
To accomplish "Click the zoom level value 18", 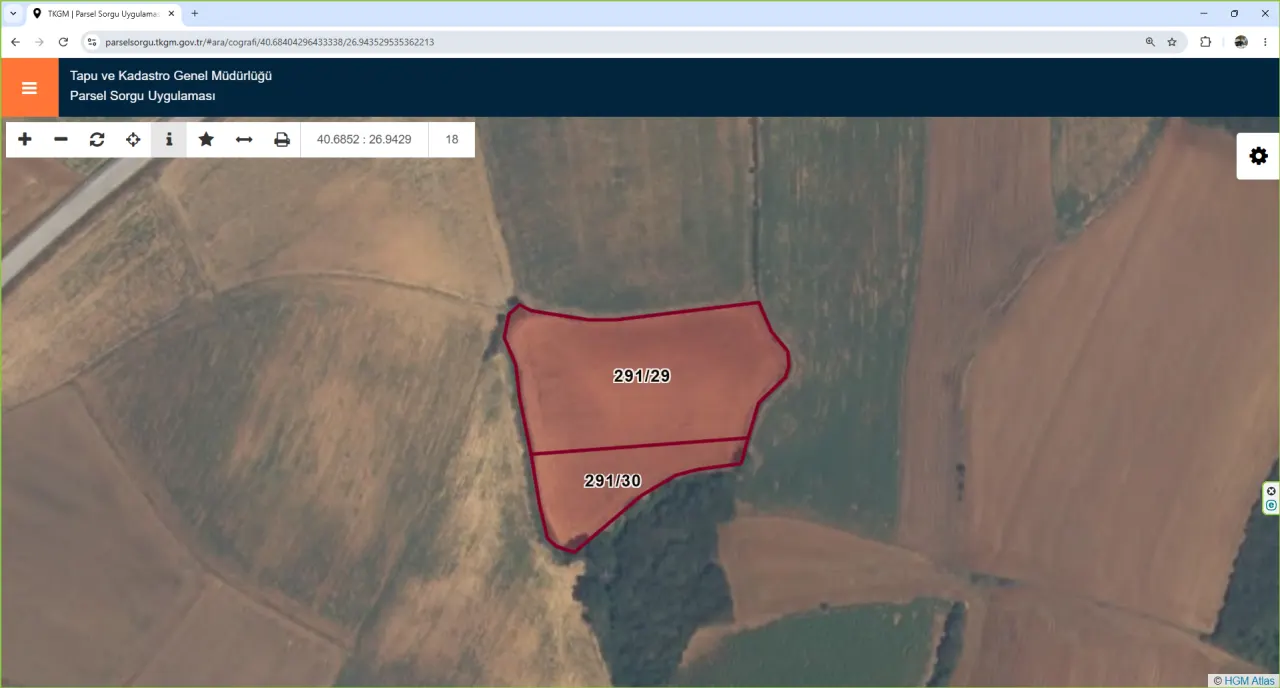I will click(x=452, y=139).
